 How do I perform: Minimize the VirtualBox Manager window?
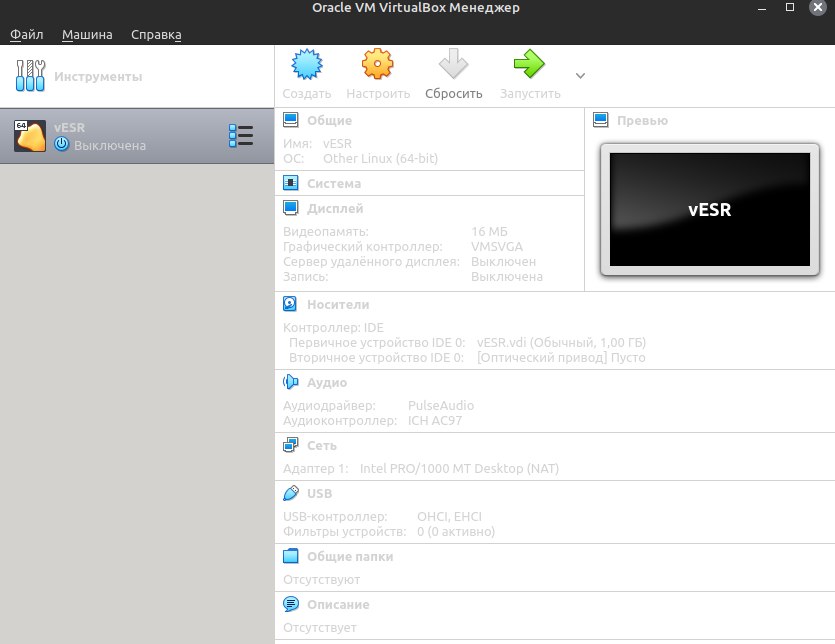point(762,9)
